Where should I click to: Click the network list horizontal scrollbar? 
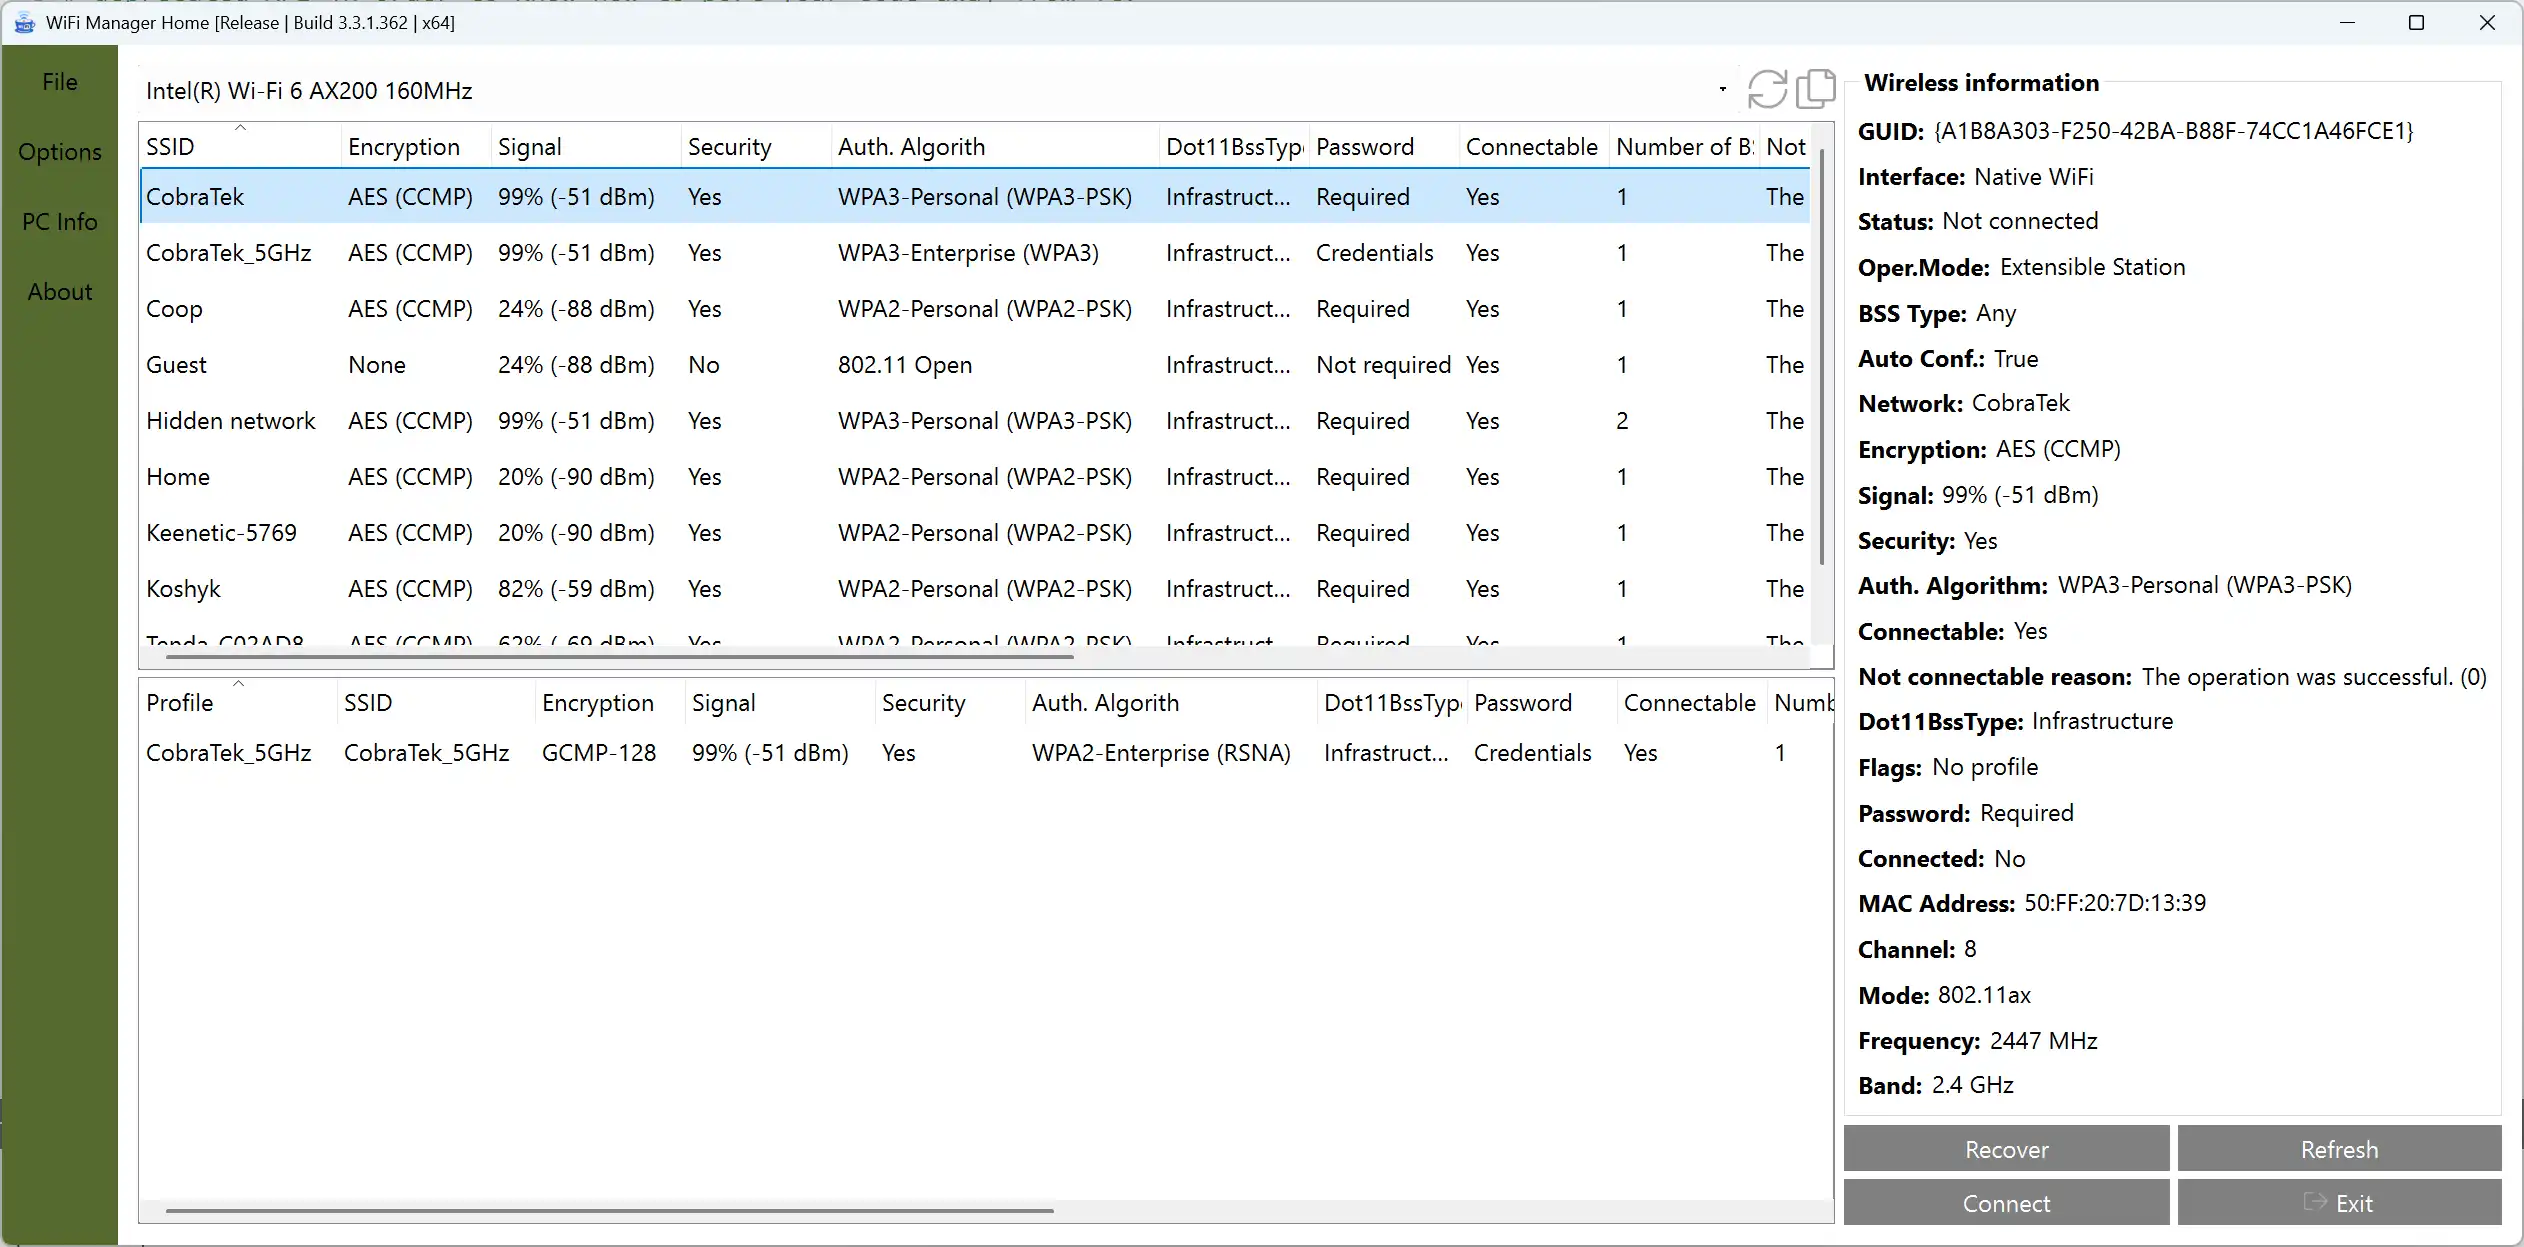[620, 657]
